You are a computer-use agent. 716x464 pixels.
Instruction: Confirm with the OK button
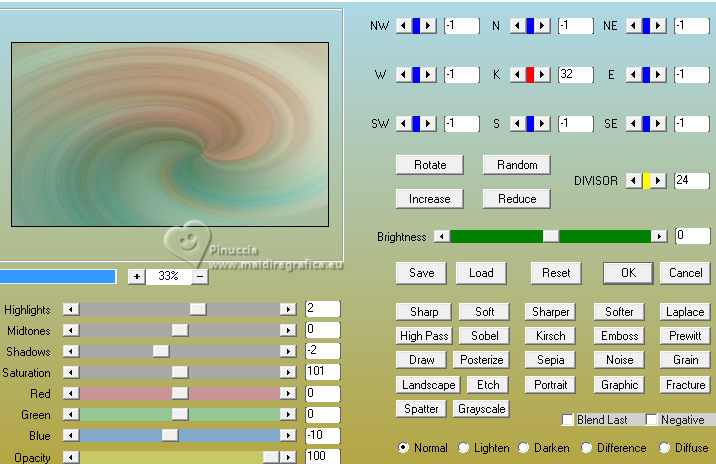pos(628,273)
